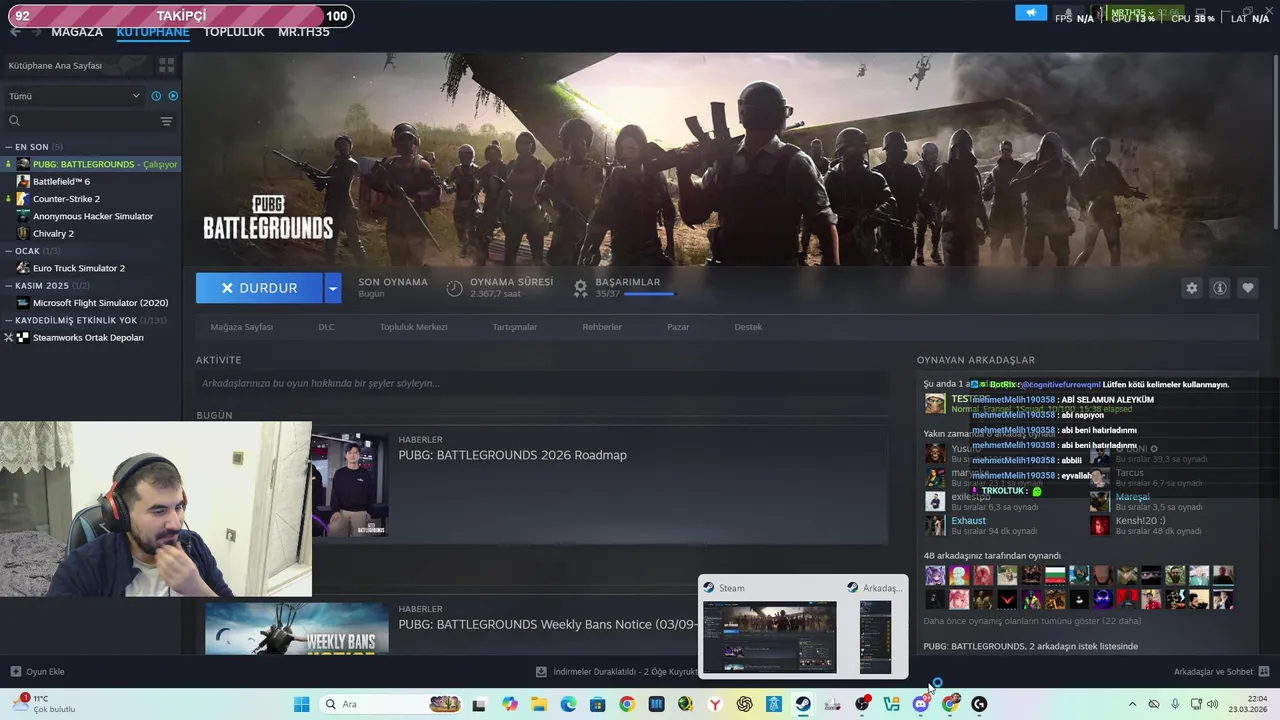
Task: Select Euro Truck Simulator 2
Action: (x=78, y=268)
